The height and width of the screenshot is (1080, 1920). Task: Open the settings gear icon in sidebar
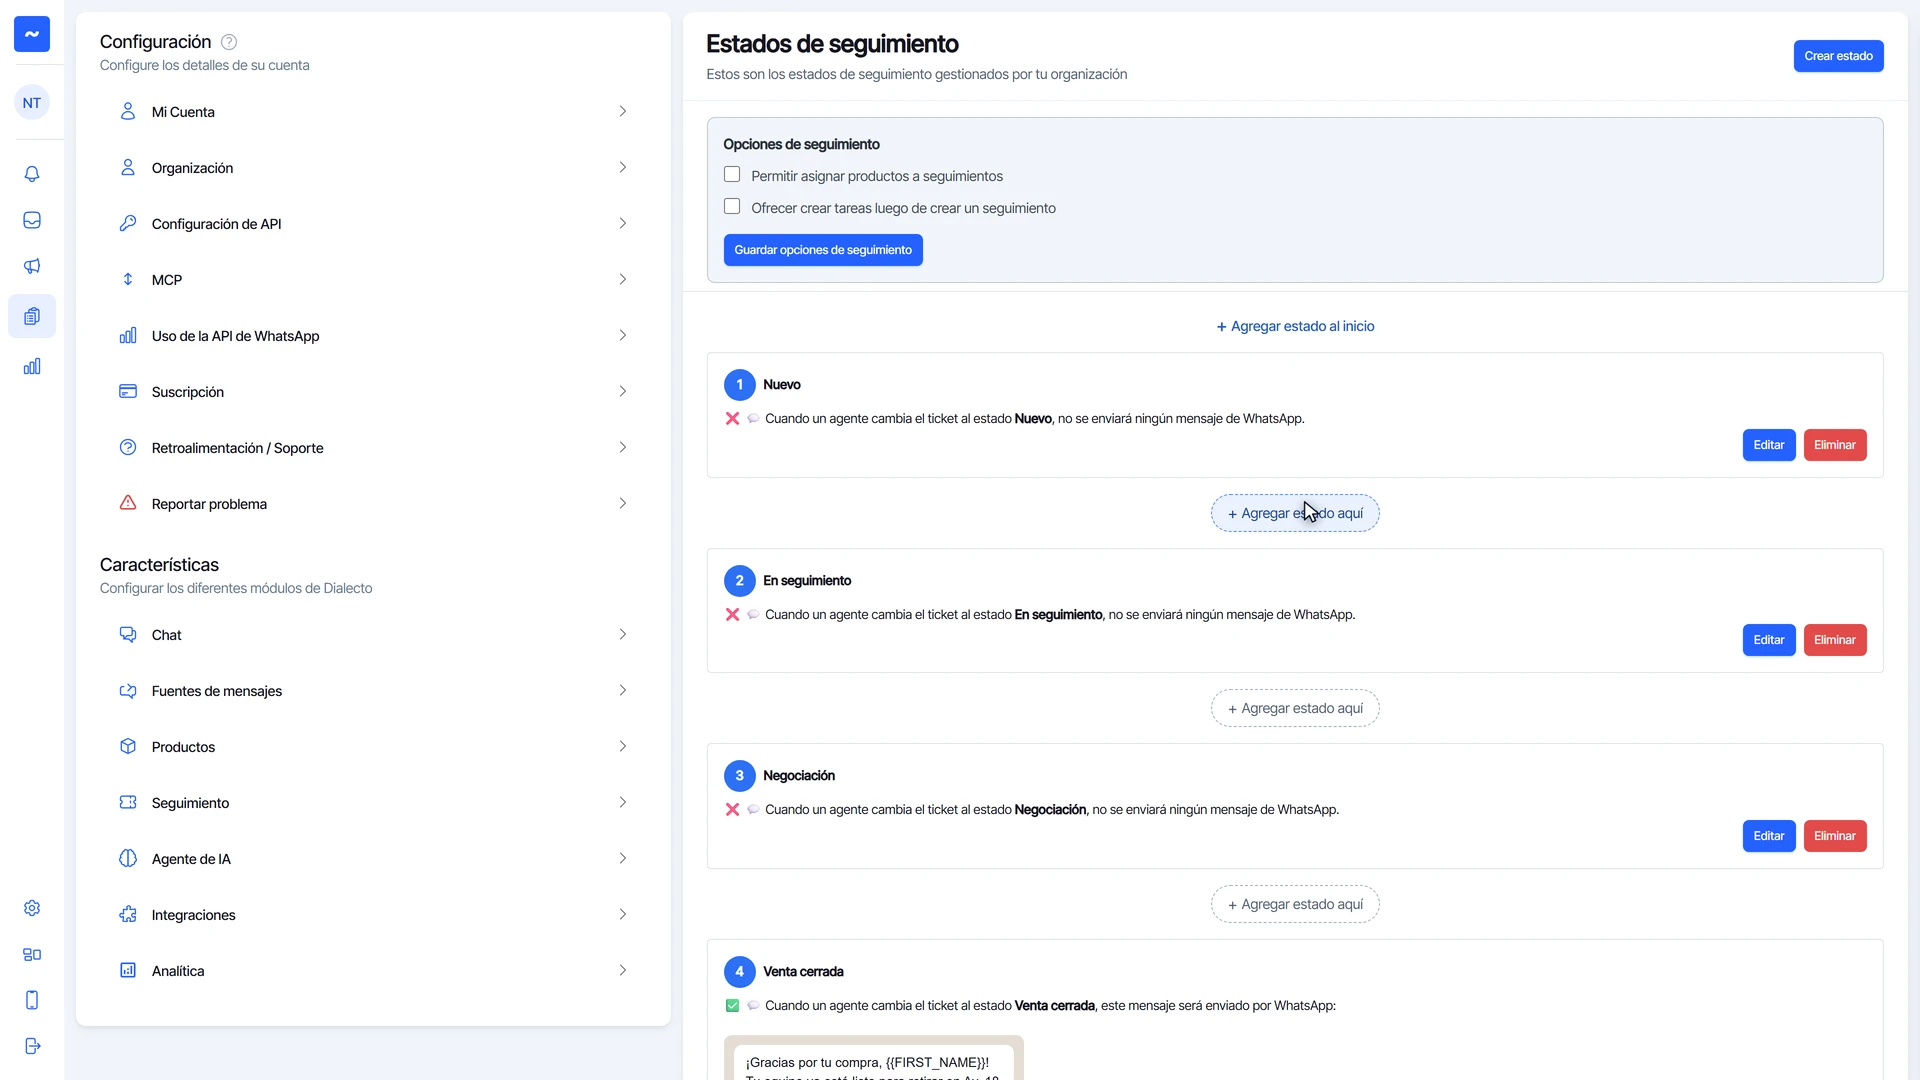tap(32, 908)
